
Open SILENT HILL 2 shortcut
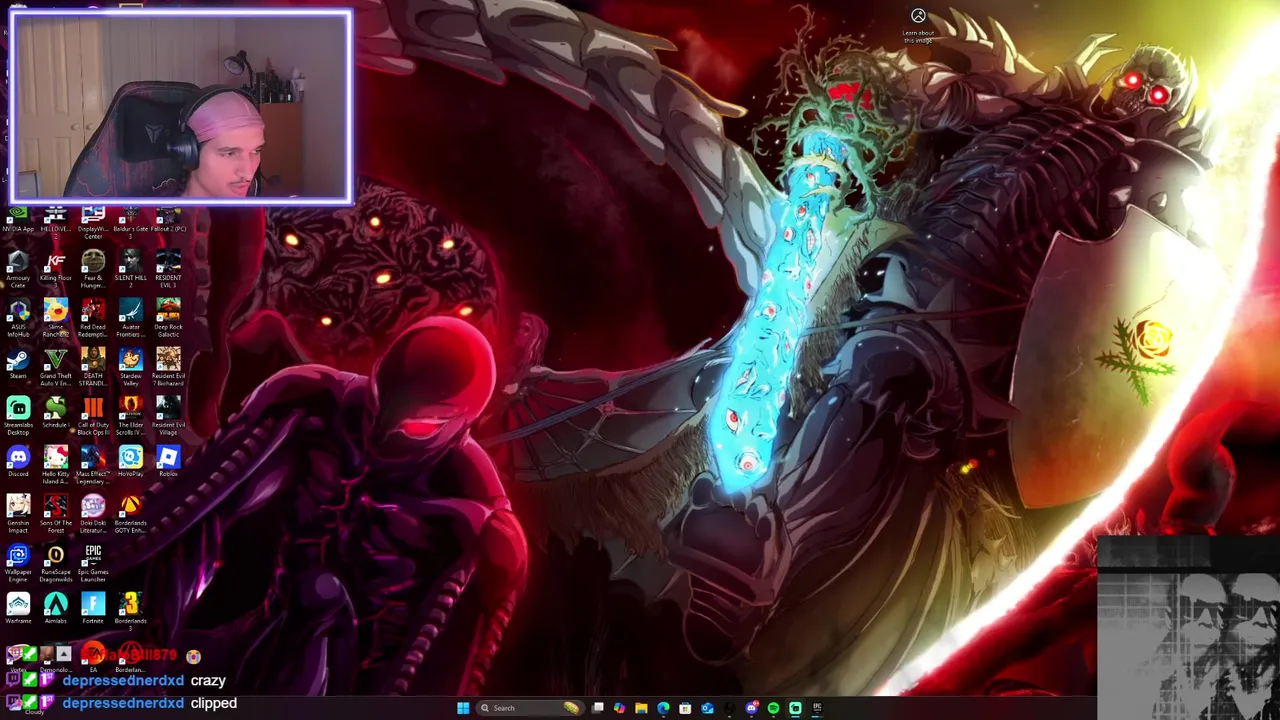tap(130, 268)
